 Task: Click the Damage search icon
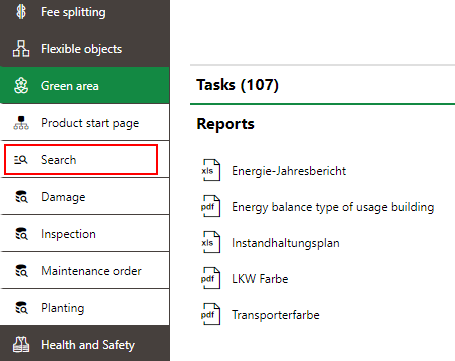[22, 197]
